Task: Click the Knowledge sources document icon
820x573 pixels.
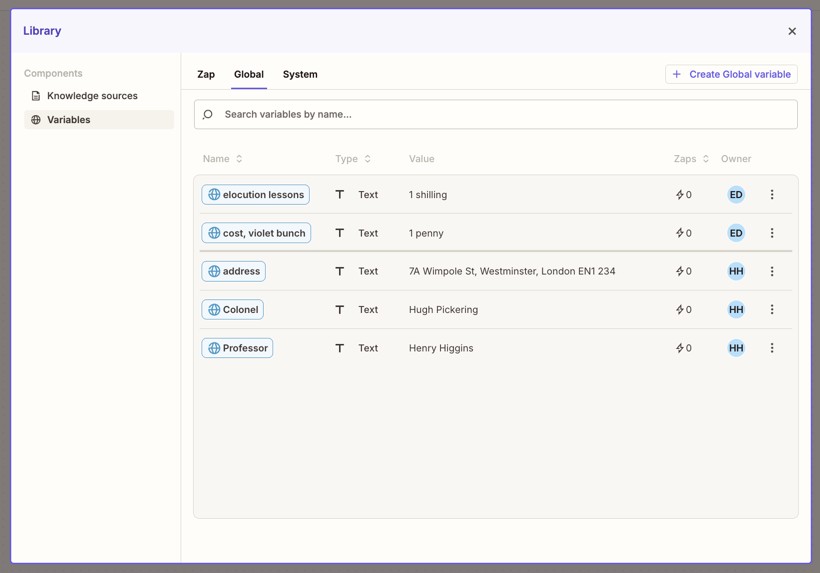Action: (36, 96)
